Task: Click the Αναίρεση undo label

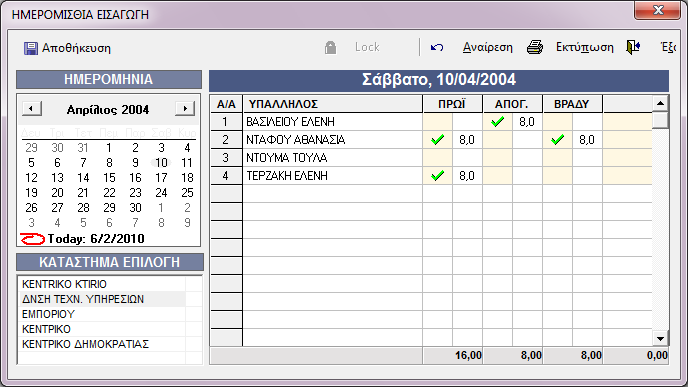Action: click(x=487, y=47)
